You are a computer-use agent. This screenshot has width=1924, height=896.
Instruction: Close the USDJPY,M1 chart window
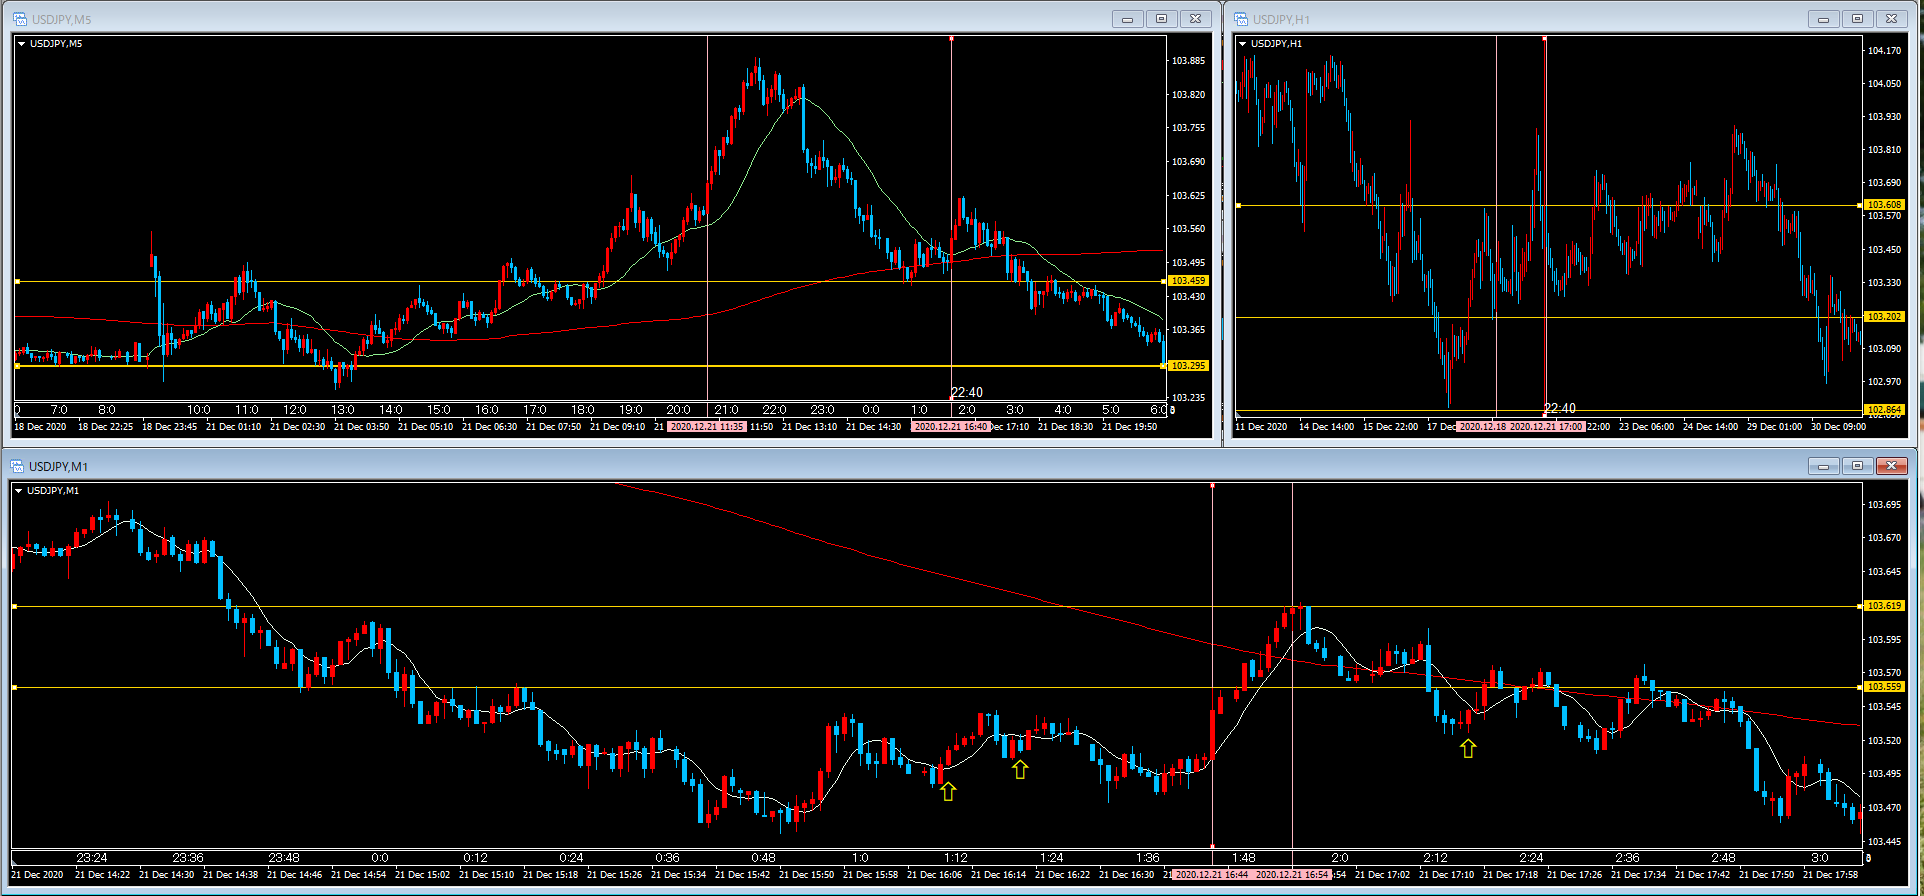tap(1891, 466)
